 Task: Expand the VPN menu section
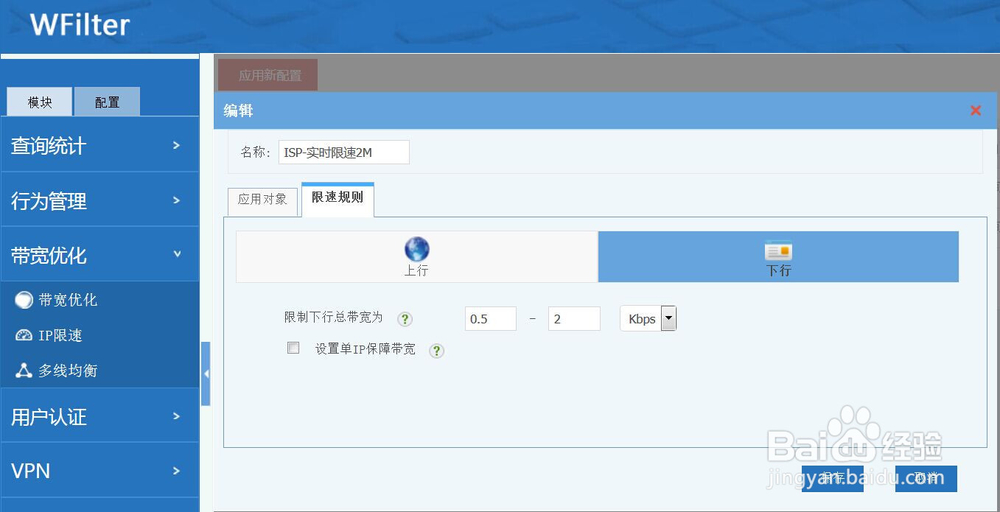point(100,471)
